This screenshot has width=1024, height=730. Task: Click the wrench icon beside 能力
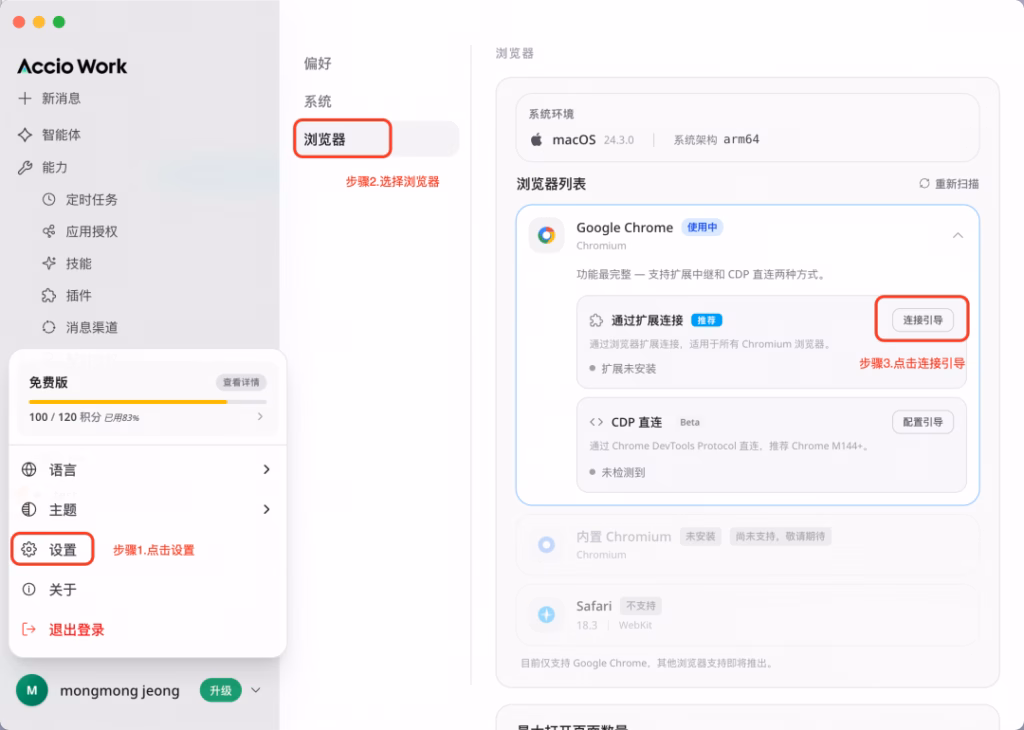25,168
